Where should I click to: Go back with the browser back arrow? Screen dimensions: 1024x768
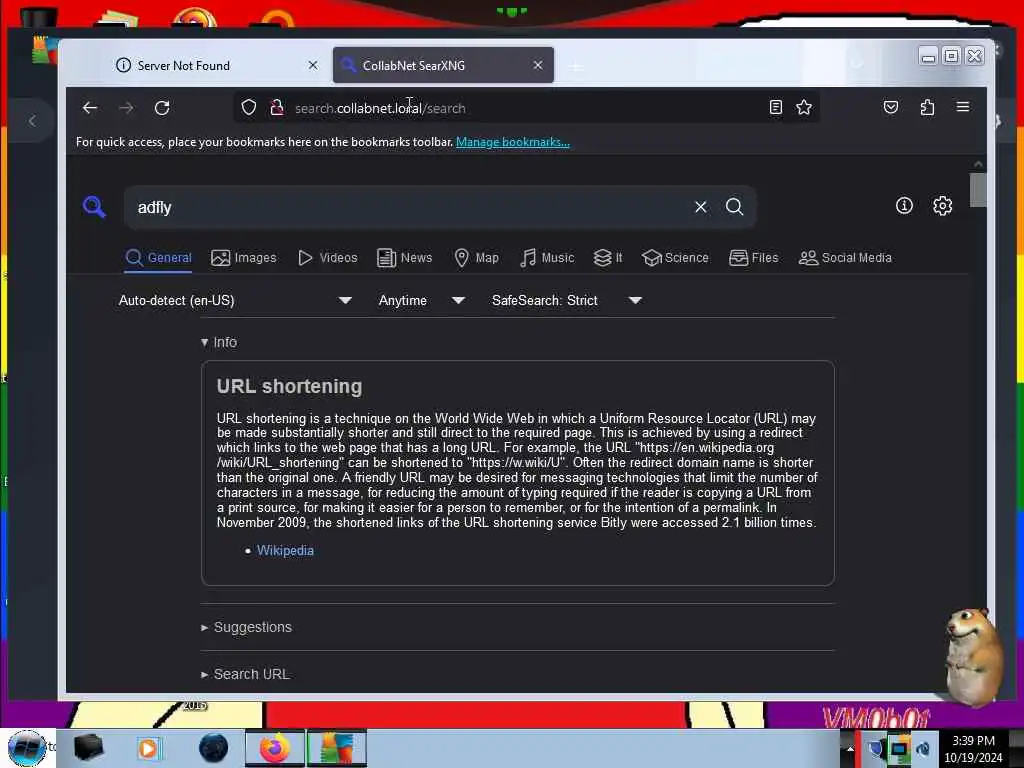click(x=90, y=108)
